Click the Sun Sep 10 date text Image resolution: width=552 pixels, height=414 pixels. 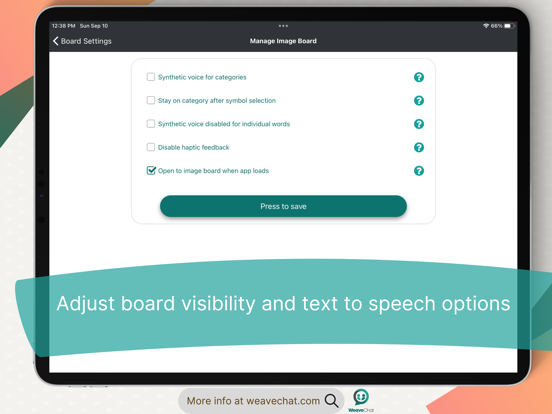click(94, 26)
